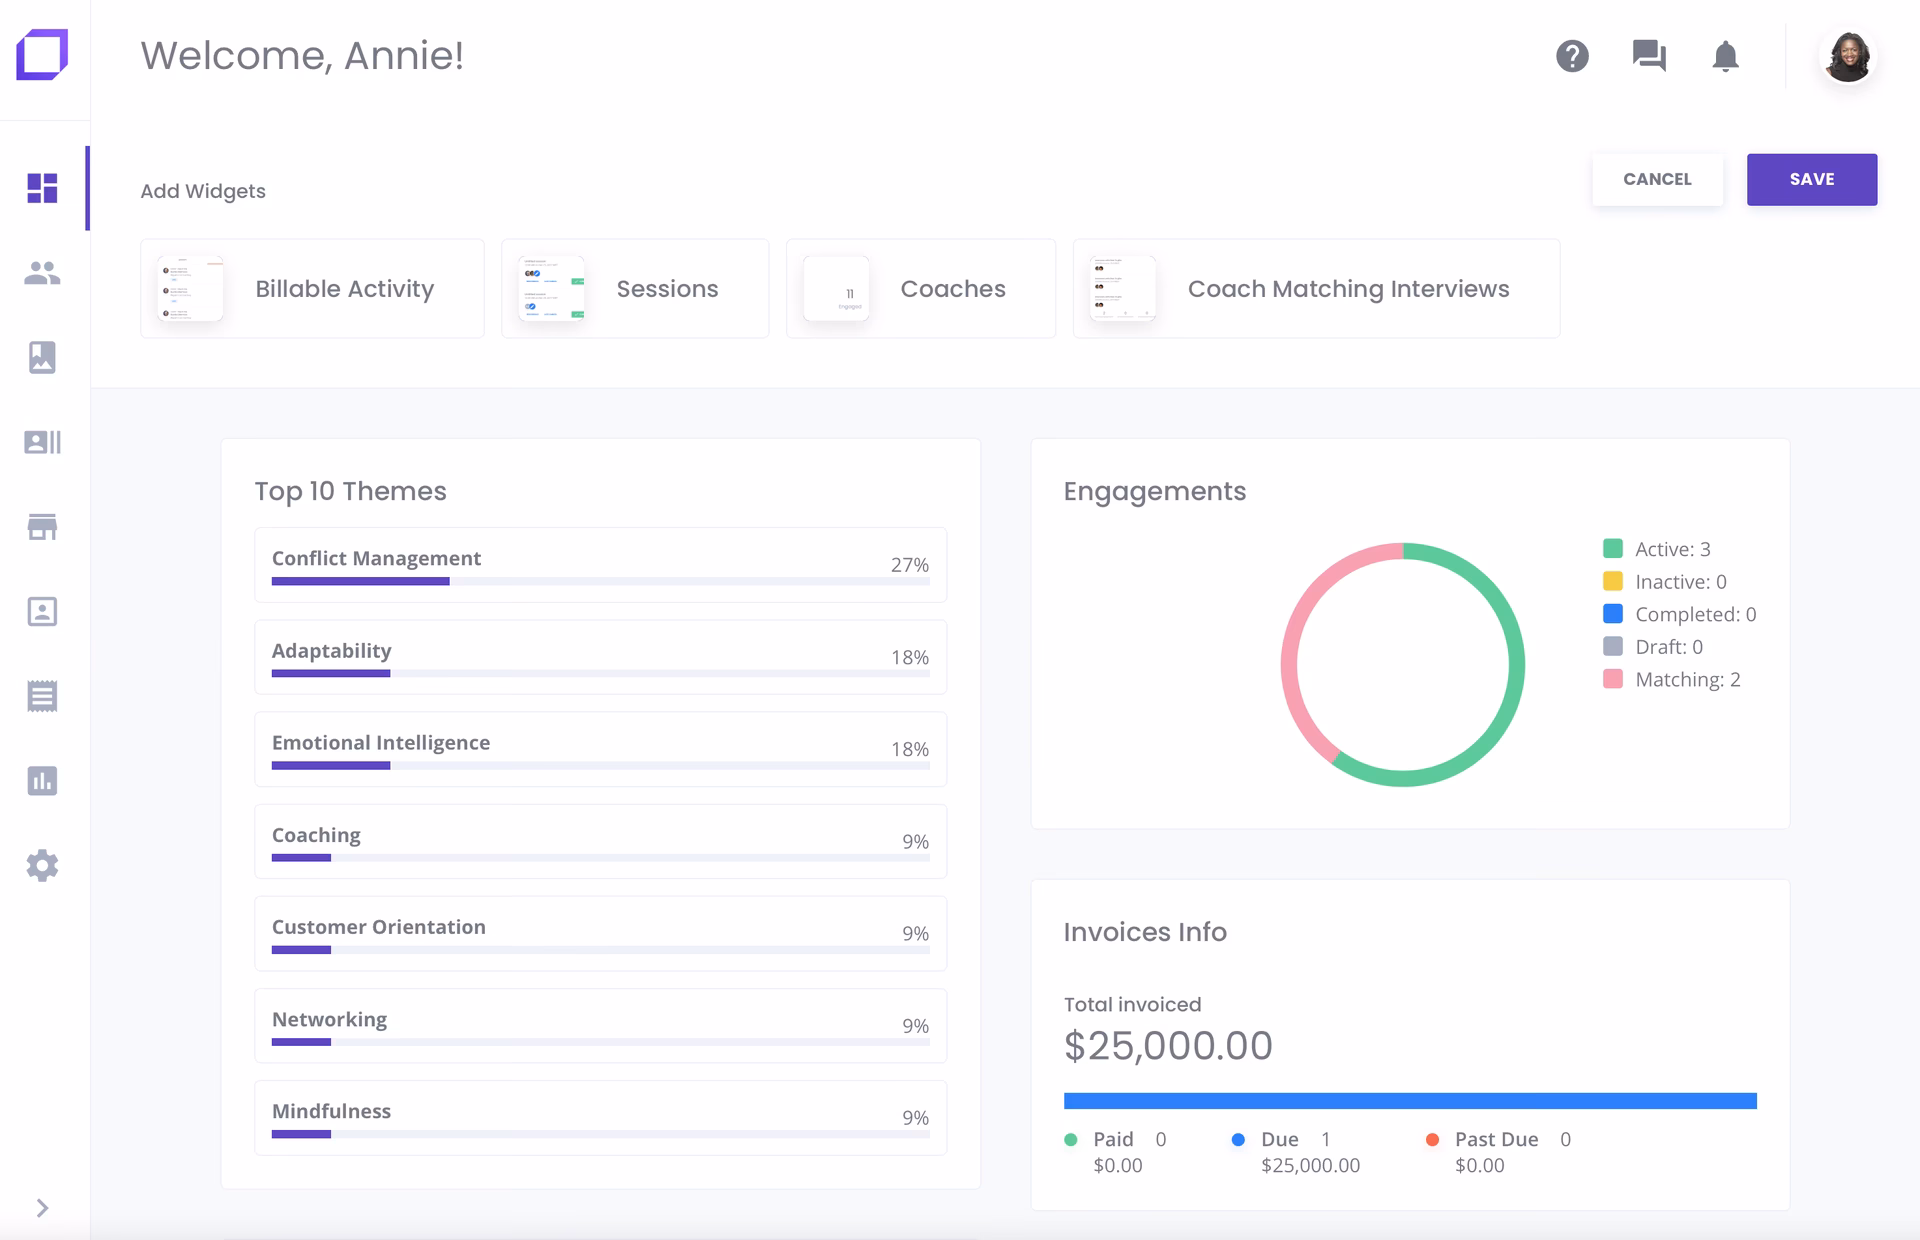
Task: Open the chat messages icon
Action: [x=1649, y=56]
